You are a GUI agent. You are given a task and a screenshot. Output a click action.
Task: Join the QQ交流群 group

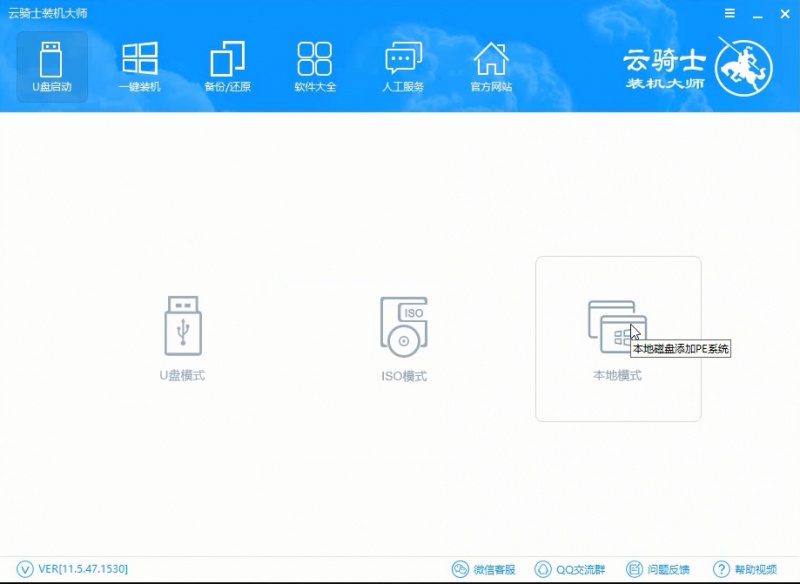coord(570,569)
